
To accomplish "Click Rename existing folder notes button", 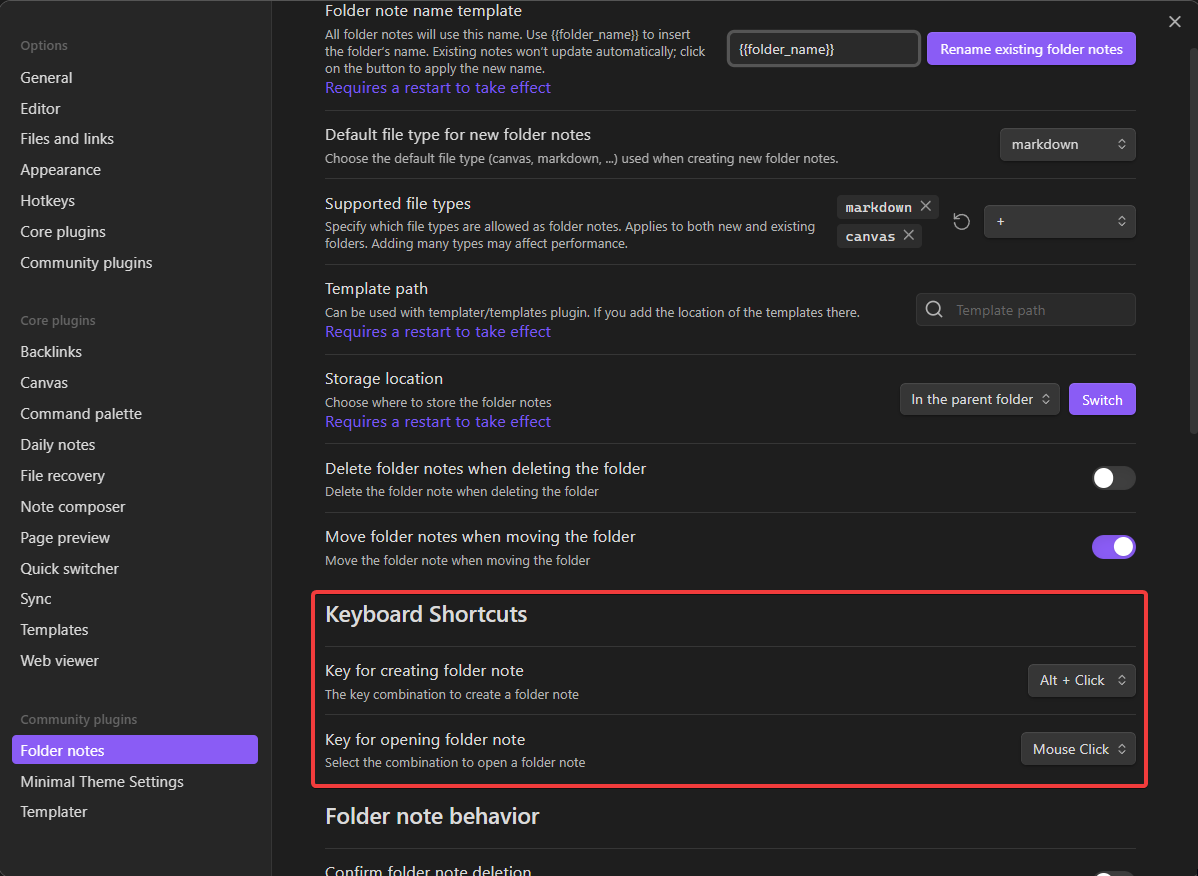I will 1031,49.
